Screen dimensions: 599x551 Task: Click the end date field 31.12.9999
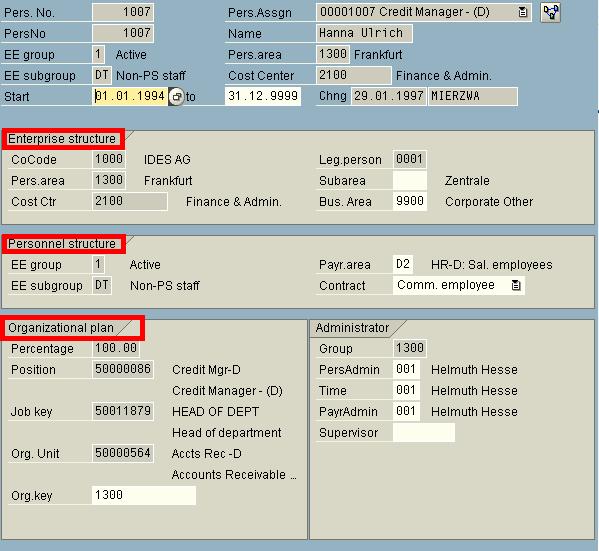(x=263, y=96)
